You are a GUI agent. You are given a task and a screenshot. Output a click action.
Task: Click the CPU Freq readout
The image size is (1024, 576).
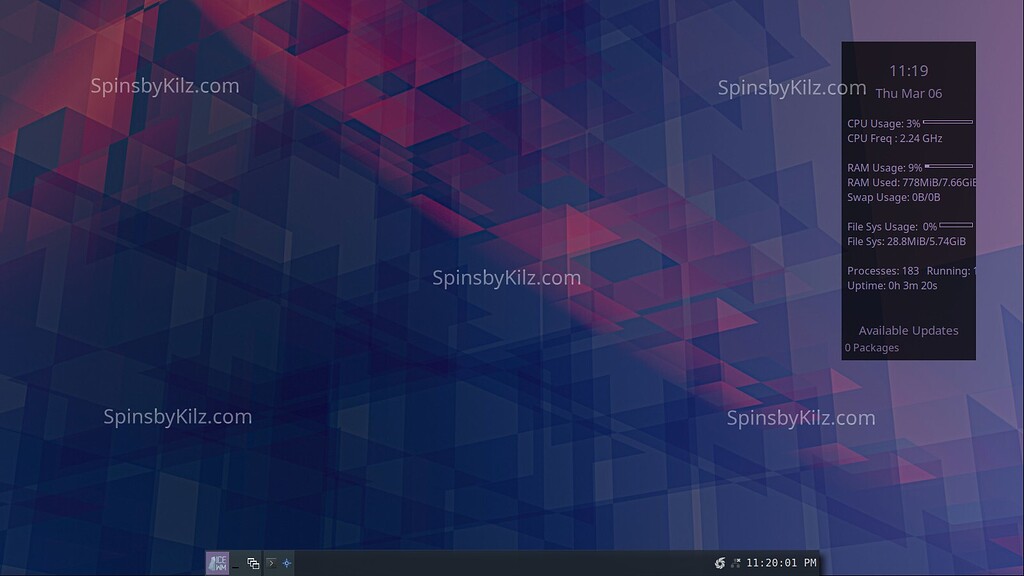point(894,138)
